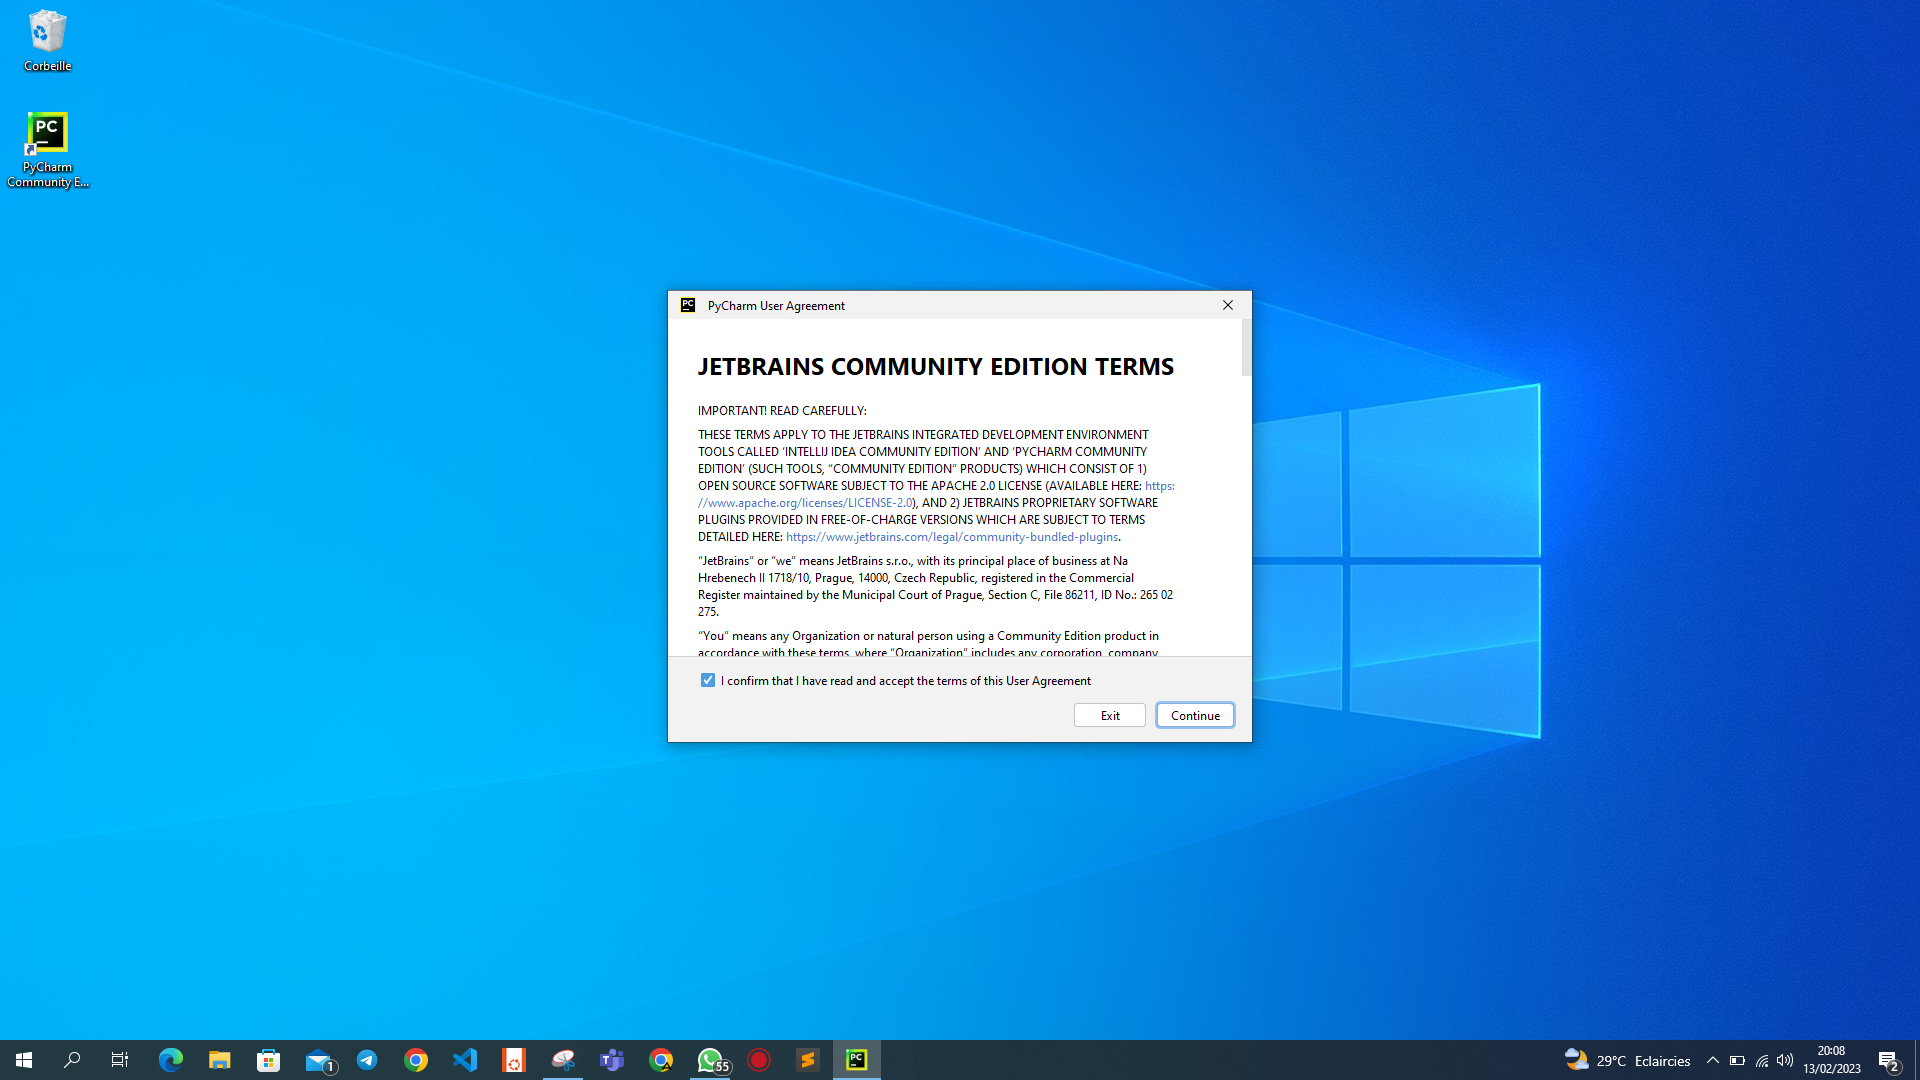Viewport: 1920px width, 1080px height.
Task: Open the clock showing 20:08 13/02/2023
Action: (1832, 1060)
